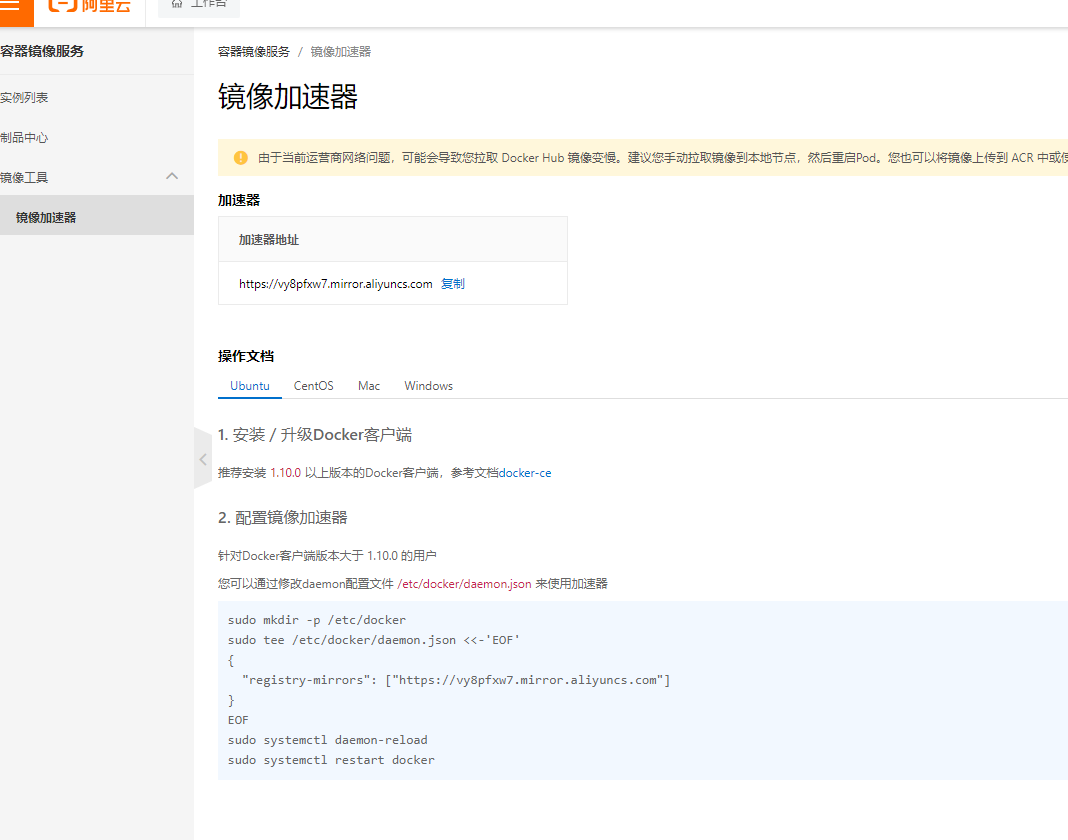The width and height of the screenshot is (1068, 840).
Task: Open 制品中心 in sidebar
Action: [24, 138]
